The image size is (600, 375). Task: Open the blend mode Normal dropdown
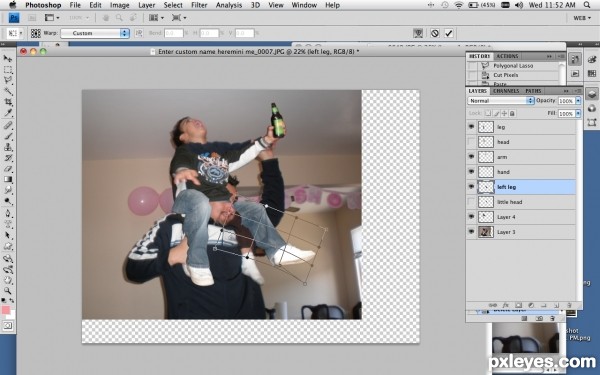coord(501,101)
